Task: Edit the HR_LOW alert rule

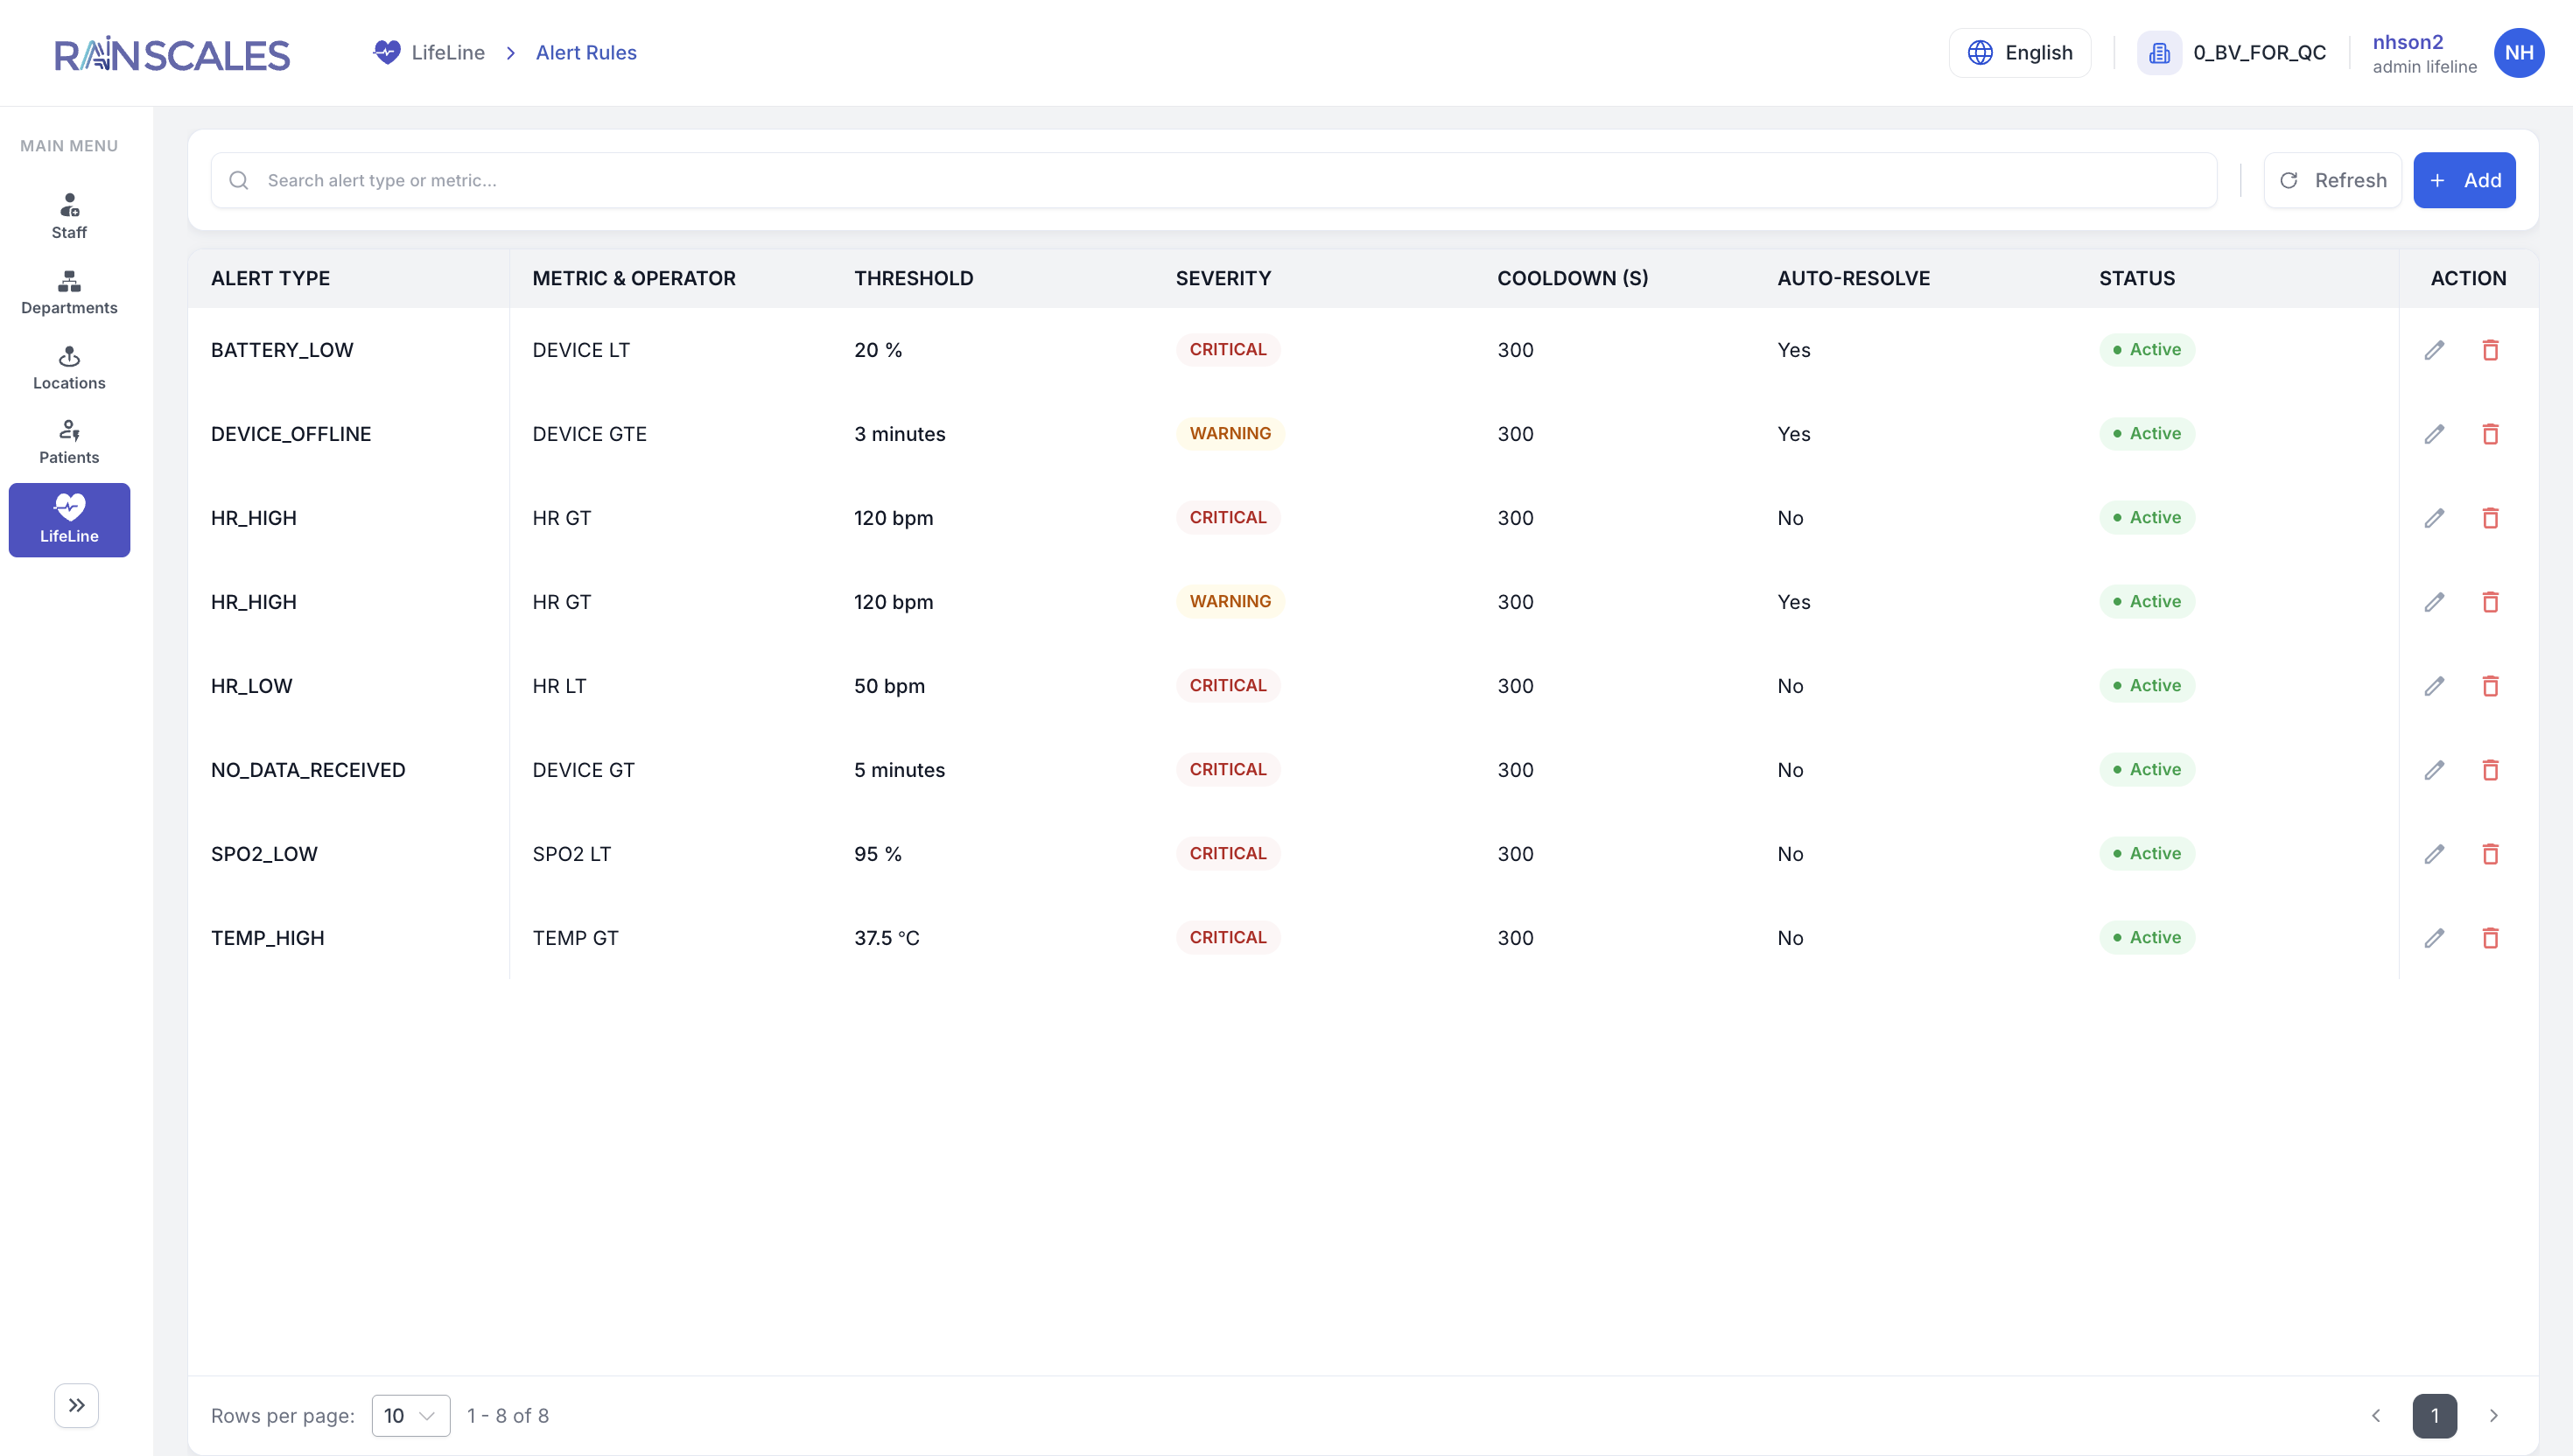Action: click(2434, 686)
